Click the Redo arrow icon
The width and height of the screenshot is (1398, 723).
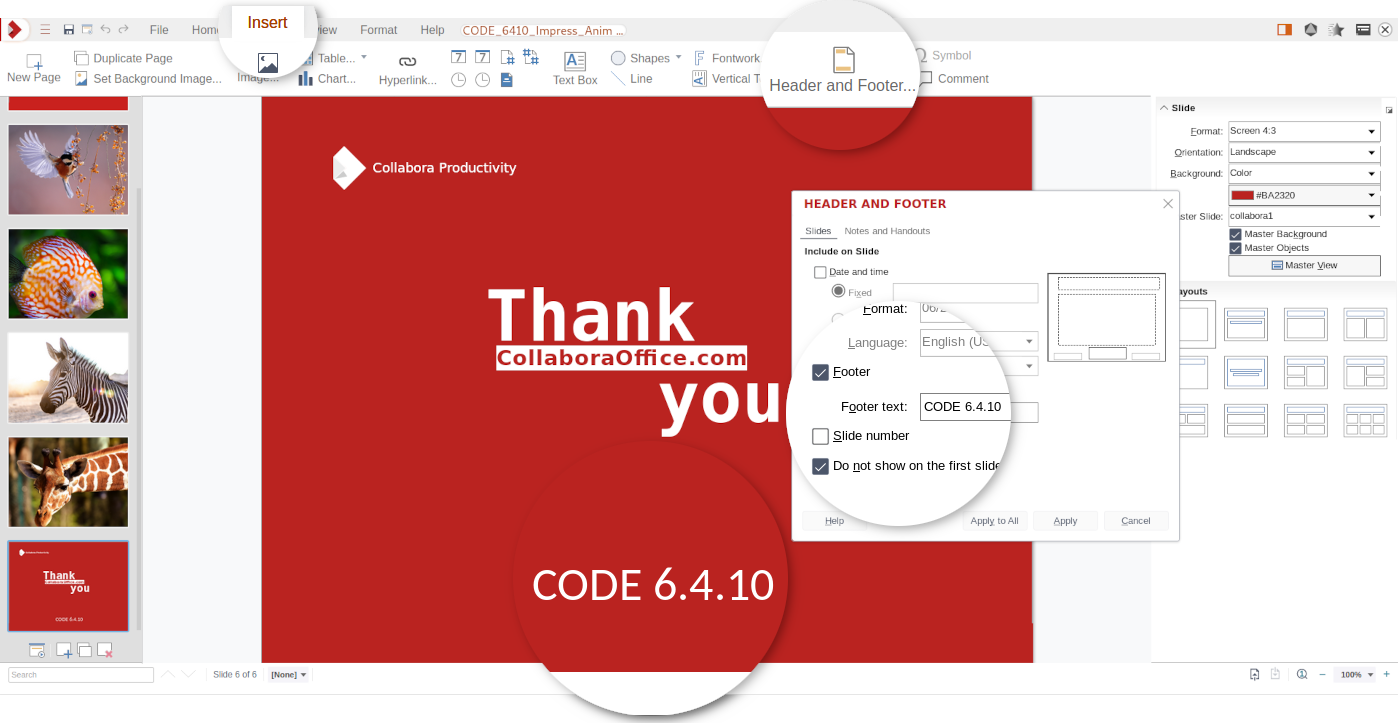(x=122, y=30)
